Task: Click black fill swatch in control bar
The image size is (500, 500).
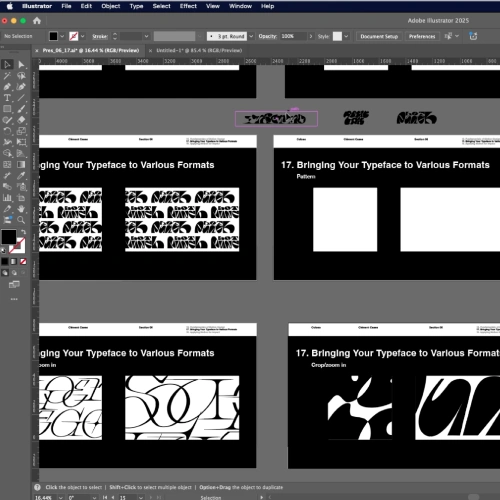Action: click(x=53, y=36)
